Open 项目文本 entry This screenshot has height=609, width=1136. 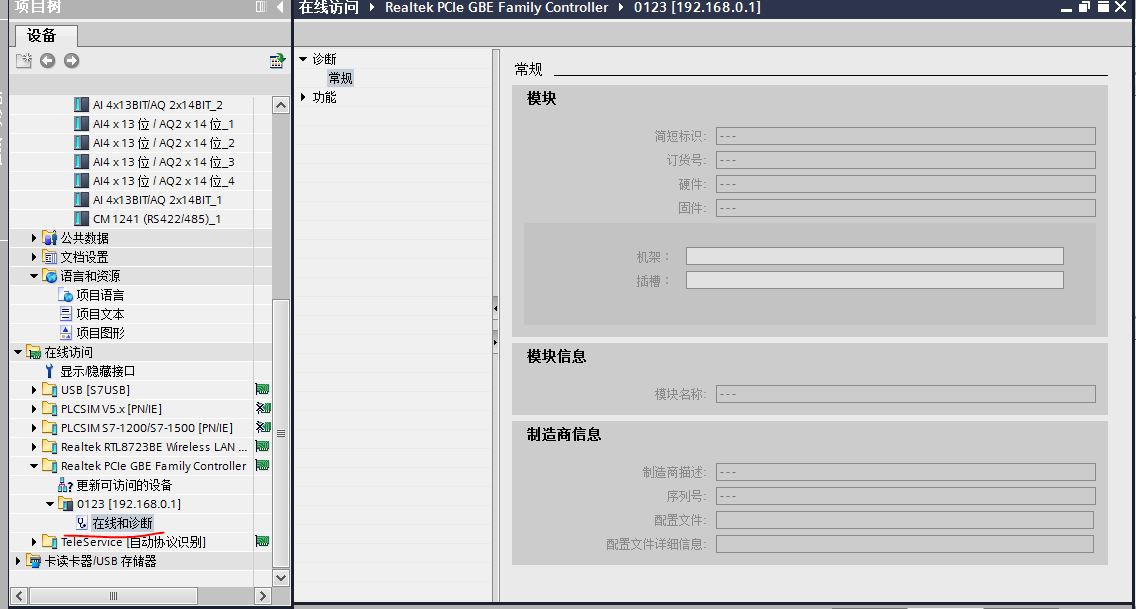(x=100, y=314)
